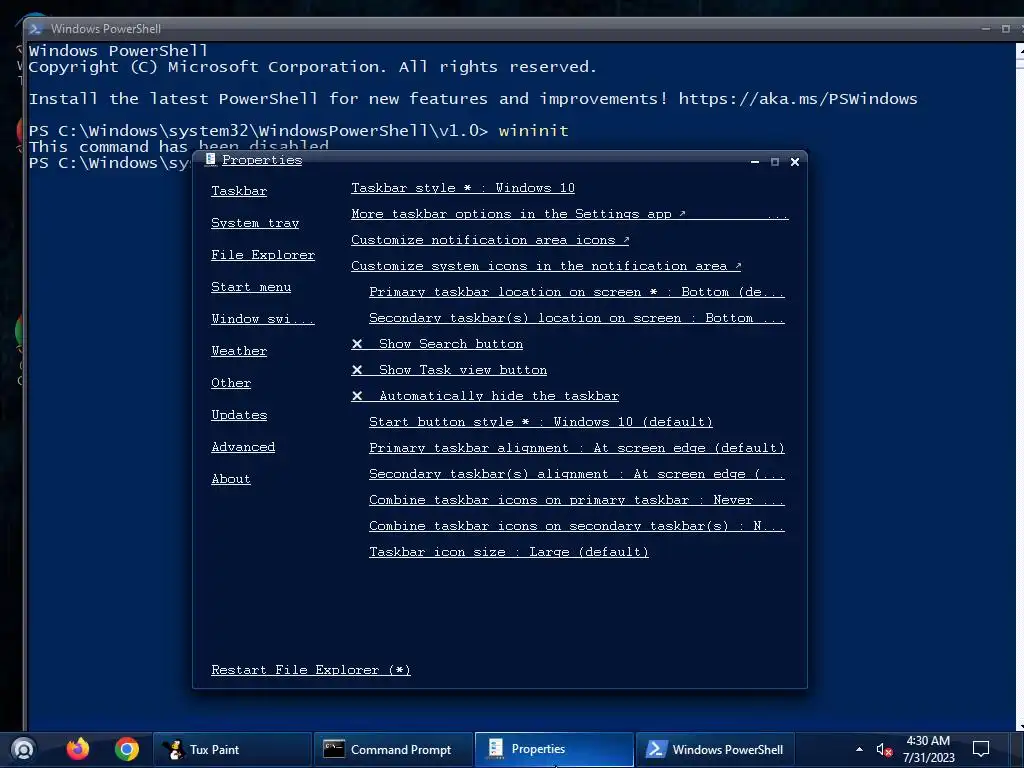Change Start button style option
This screenshot has height=768, width=1024.
(541, 423)
